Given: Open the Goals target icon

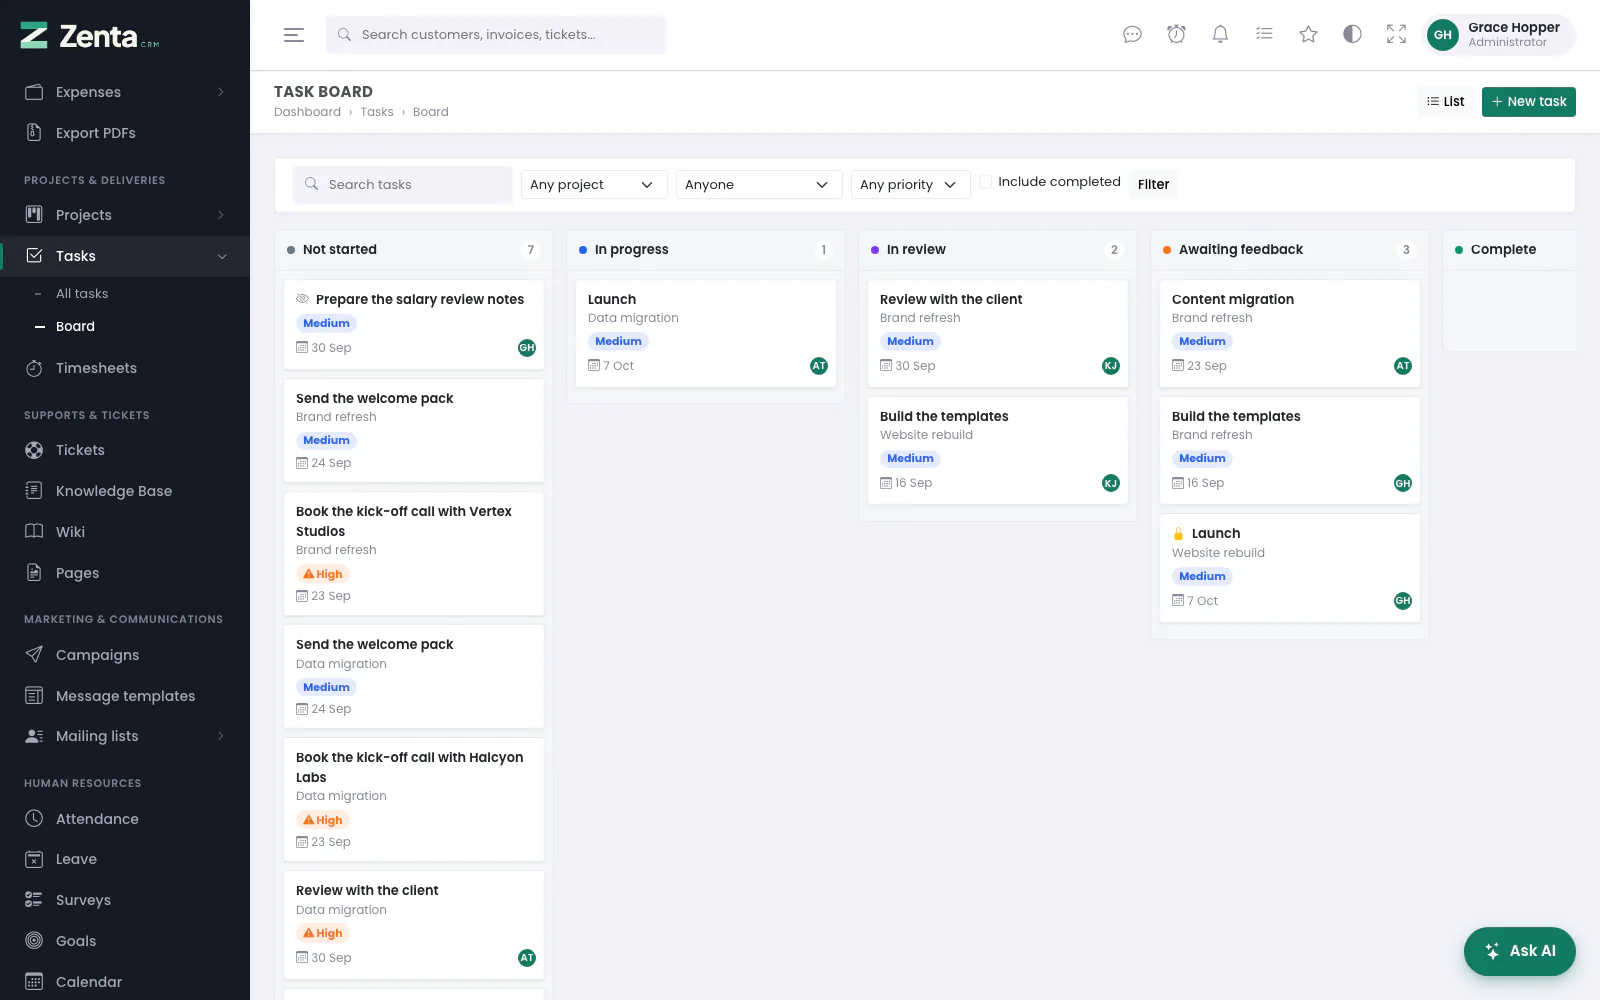Looking at the screenshot, I should click(x=34, y=941).
